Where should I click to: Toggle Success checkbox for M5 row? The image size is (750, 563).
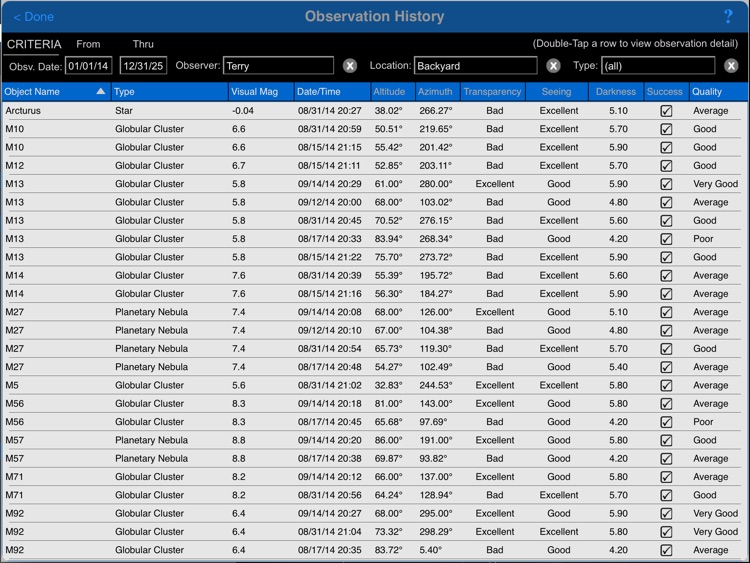pos(666,386)
